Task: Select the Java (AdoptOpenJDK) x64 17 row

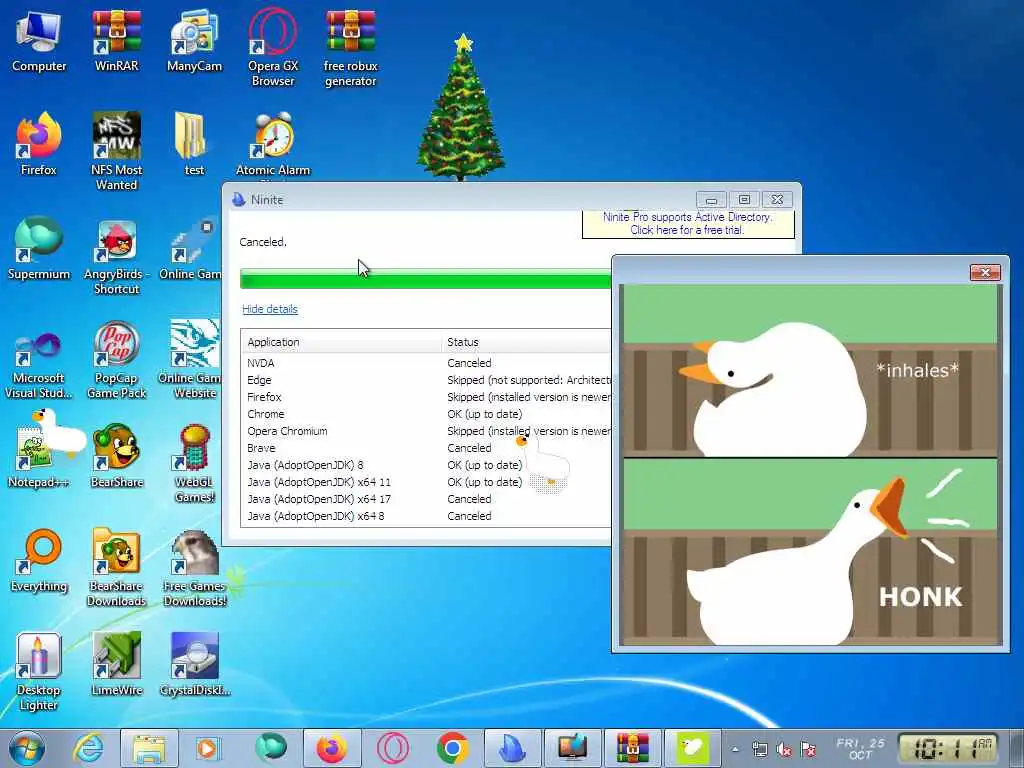Action: [x=426, y=499]
